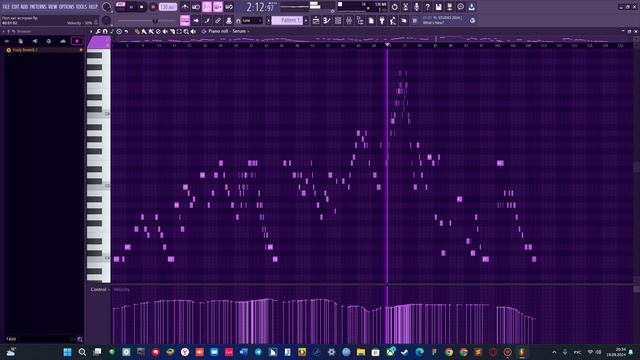Open the PATTERNS menu
Screen dimensions: 640x360
(38, 7)
